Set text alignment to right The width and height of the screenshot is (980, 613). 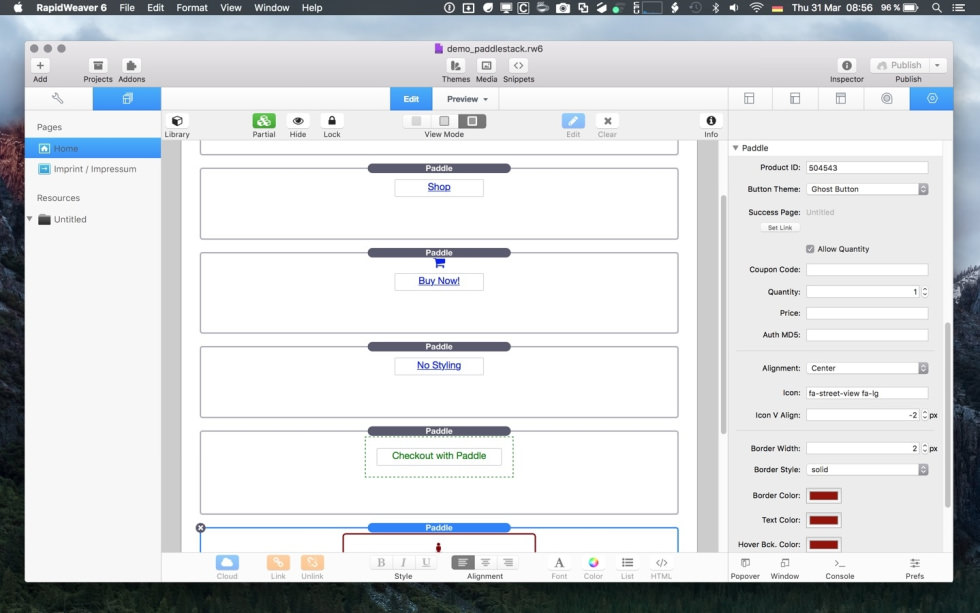pos(508,562)
